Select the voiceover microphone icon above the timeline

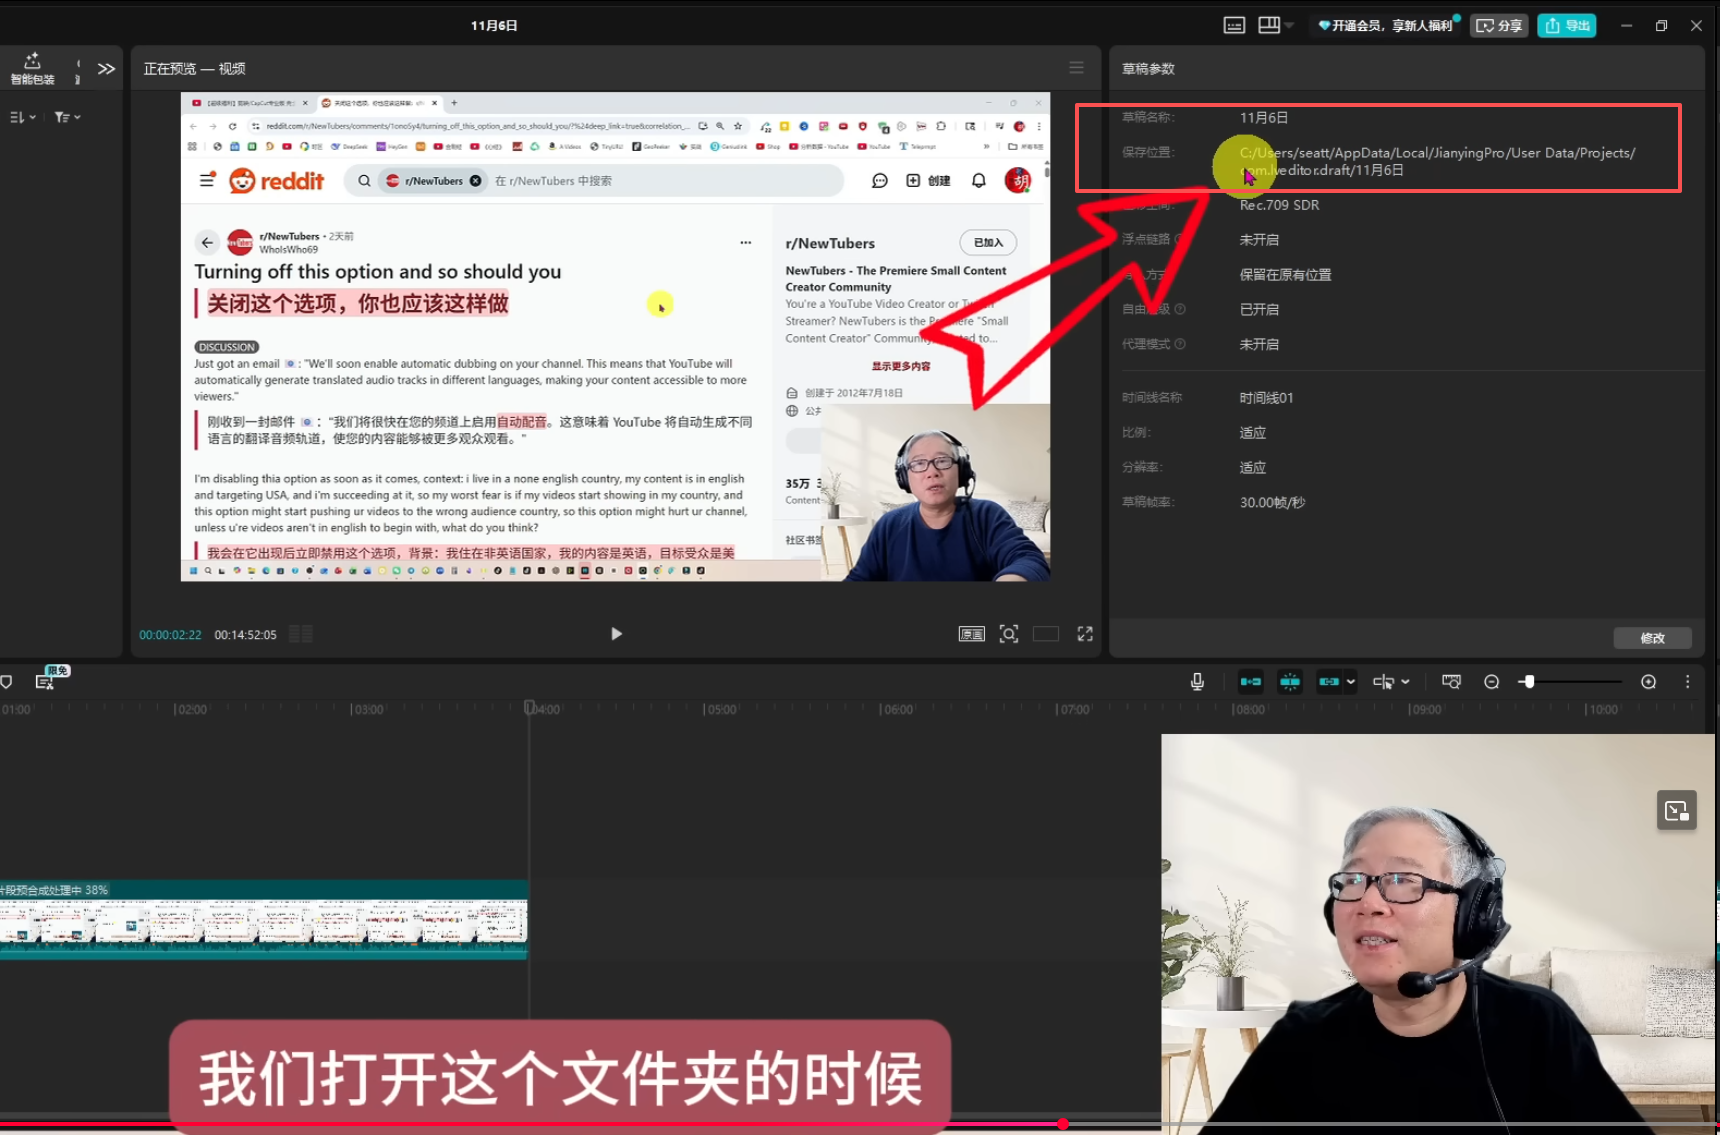(x=1196, y=681)
